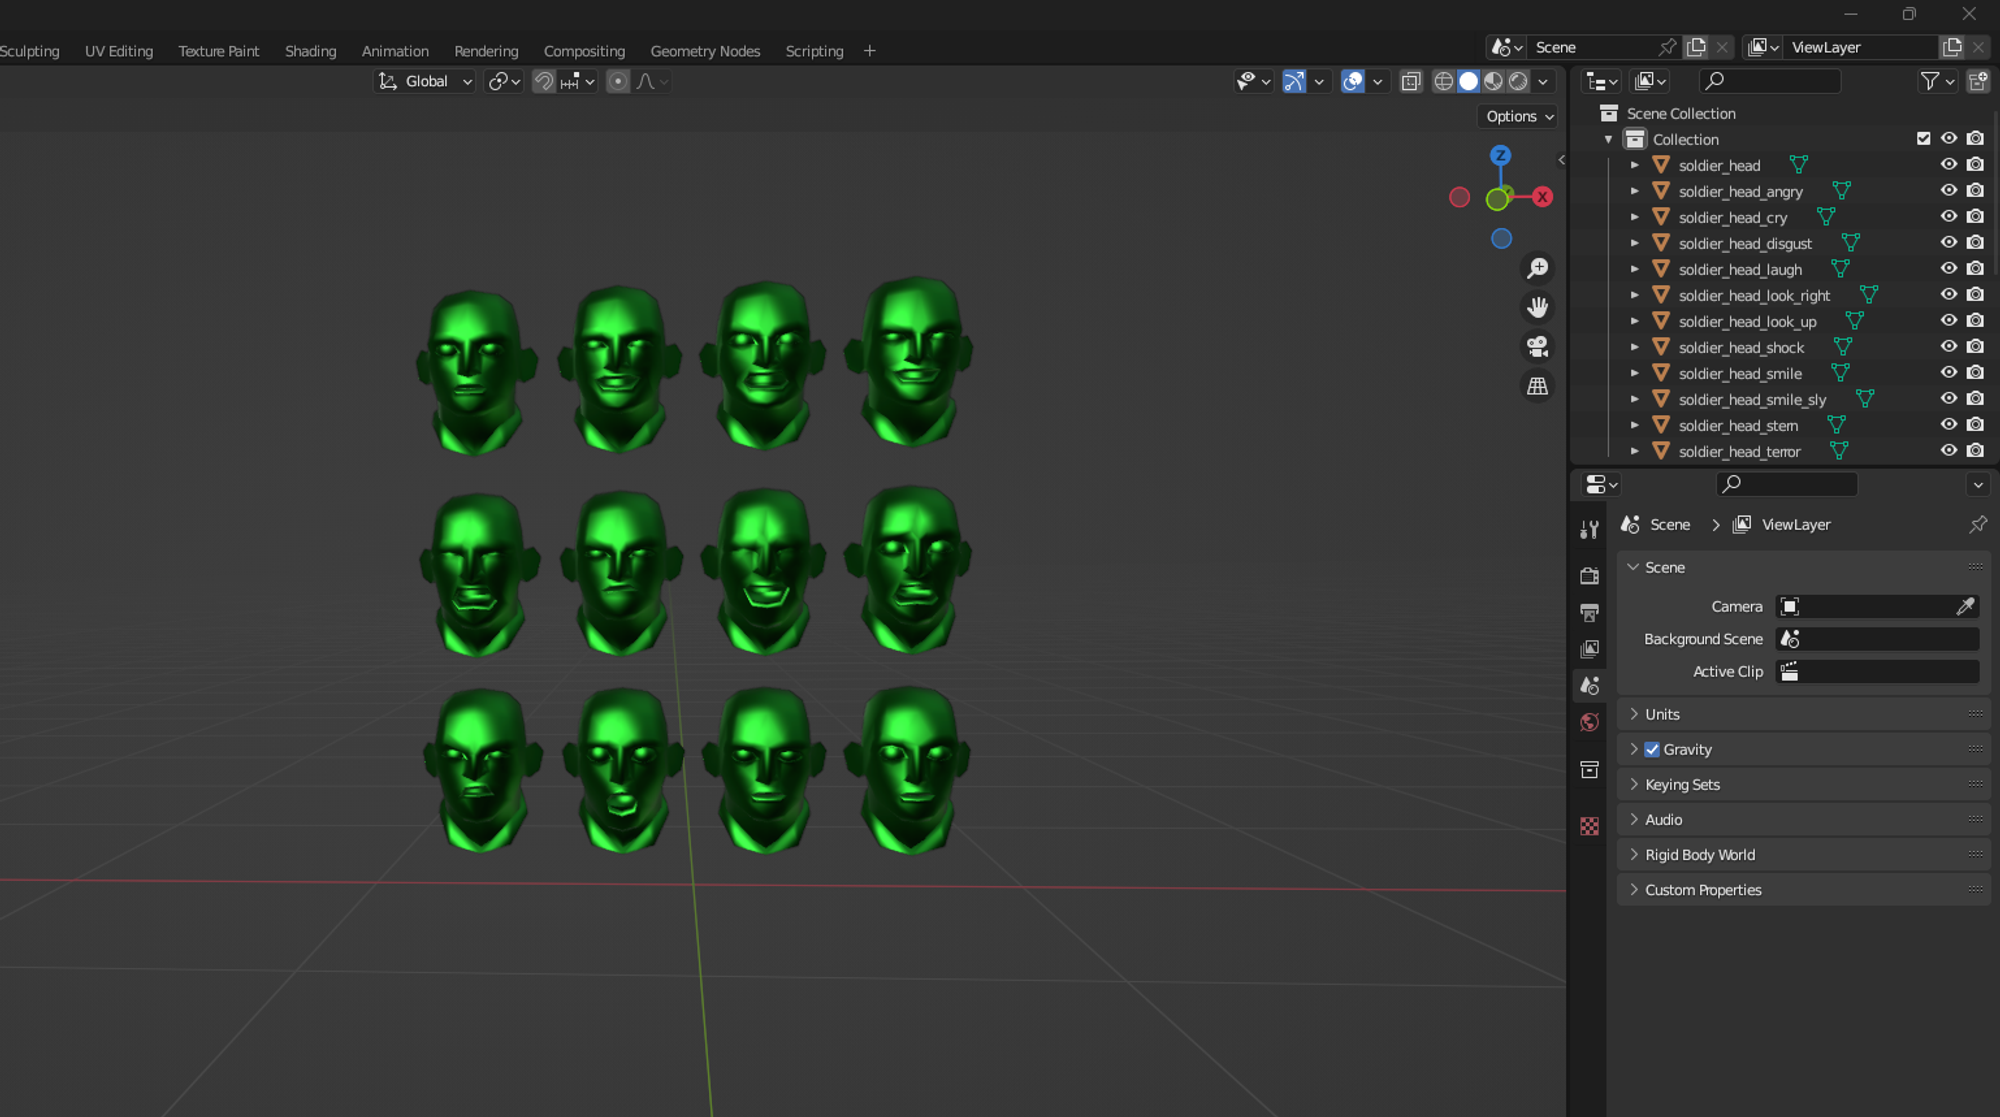Click the Camera field in Scene panel
Viewport: 2000px width, 1117px height.
pyautogui.click(x=1866, y=606)
